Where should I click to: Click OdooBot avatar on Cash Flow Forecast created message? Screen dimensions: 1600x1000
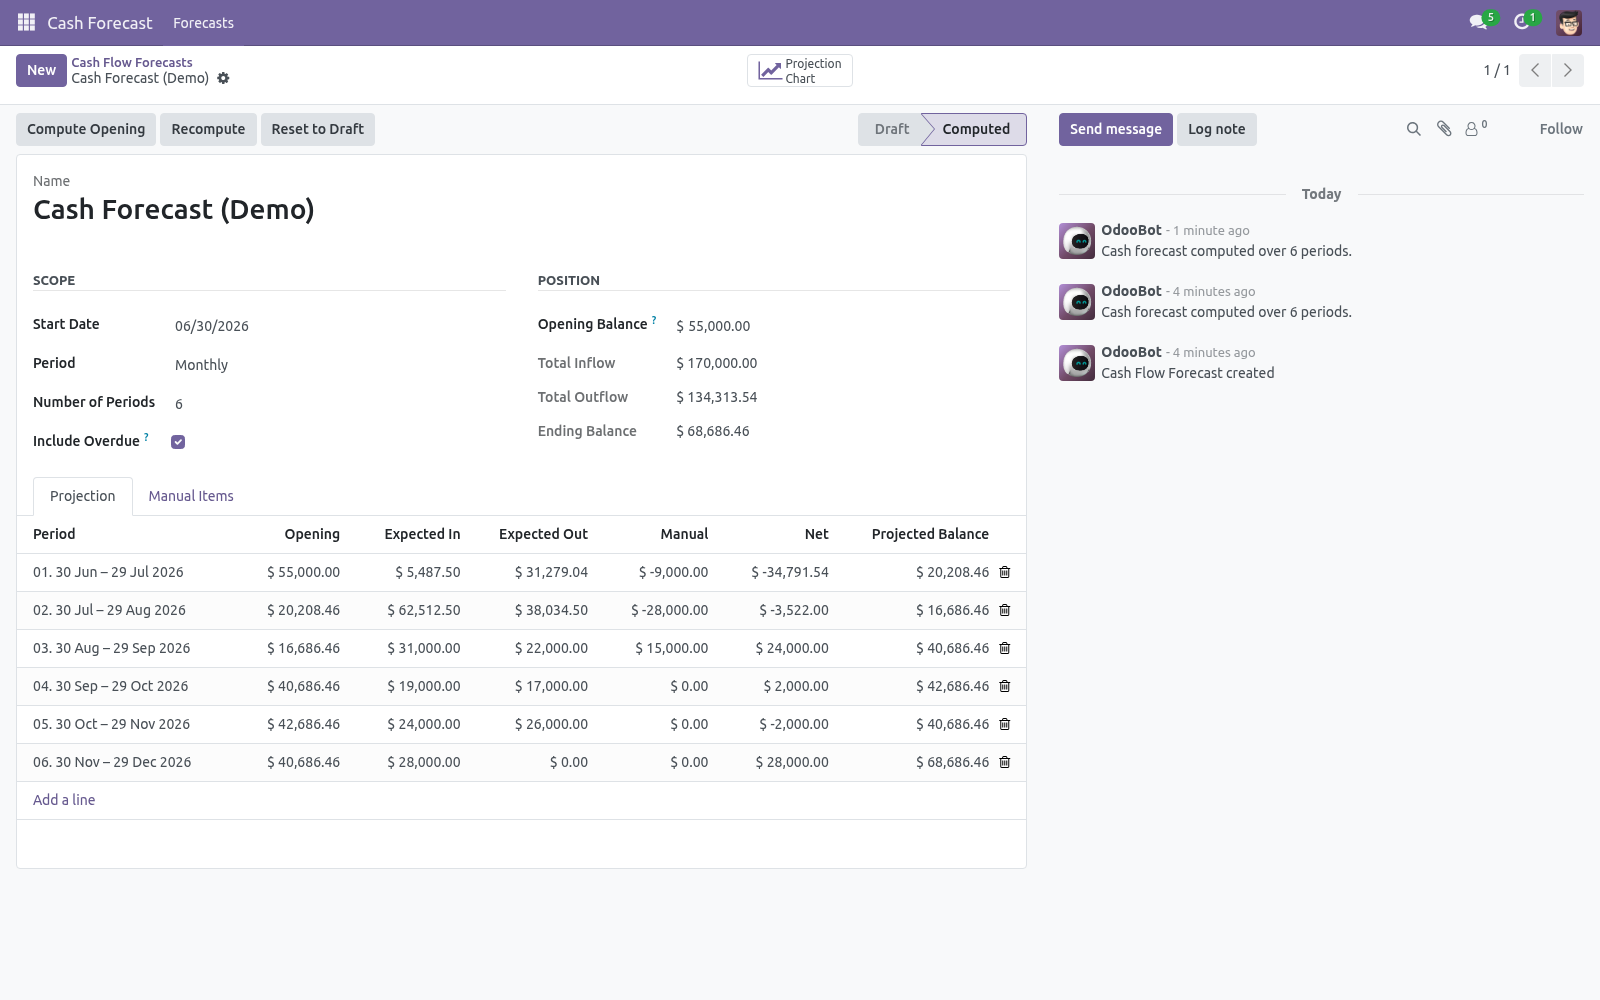point(1077,363)
